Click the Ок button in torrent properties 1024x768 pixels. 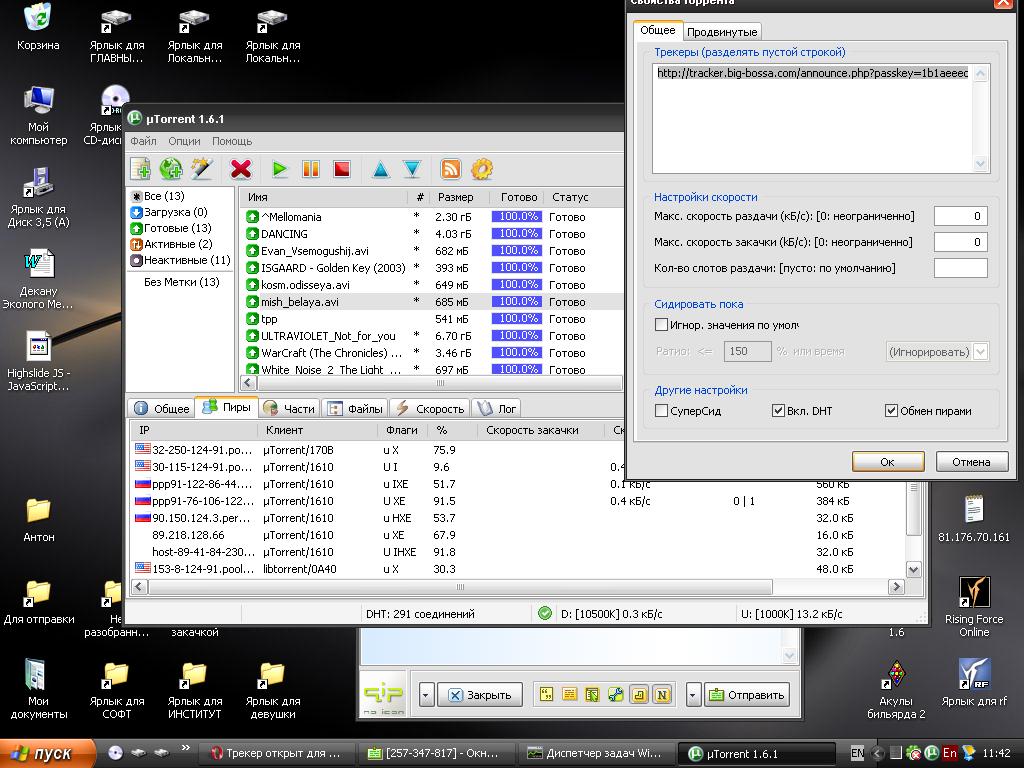click(888, 462)
